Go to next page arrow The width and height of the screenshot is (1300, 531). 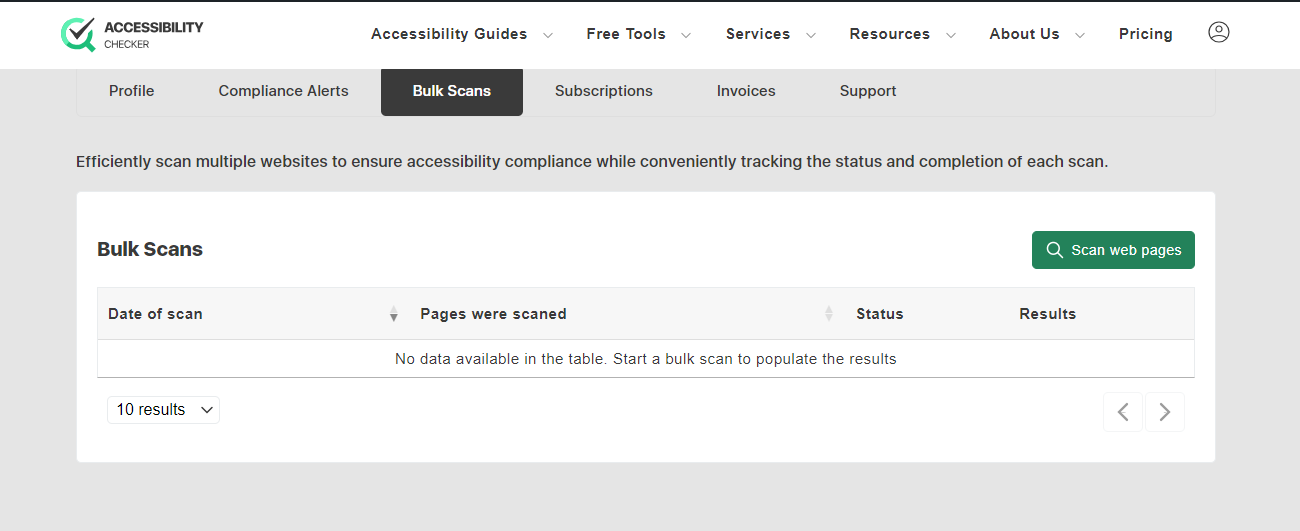[x=1165, y=412]
